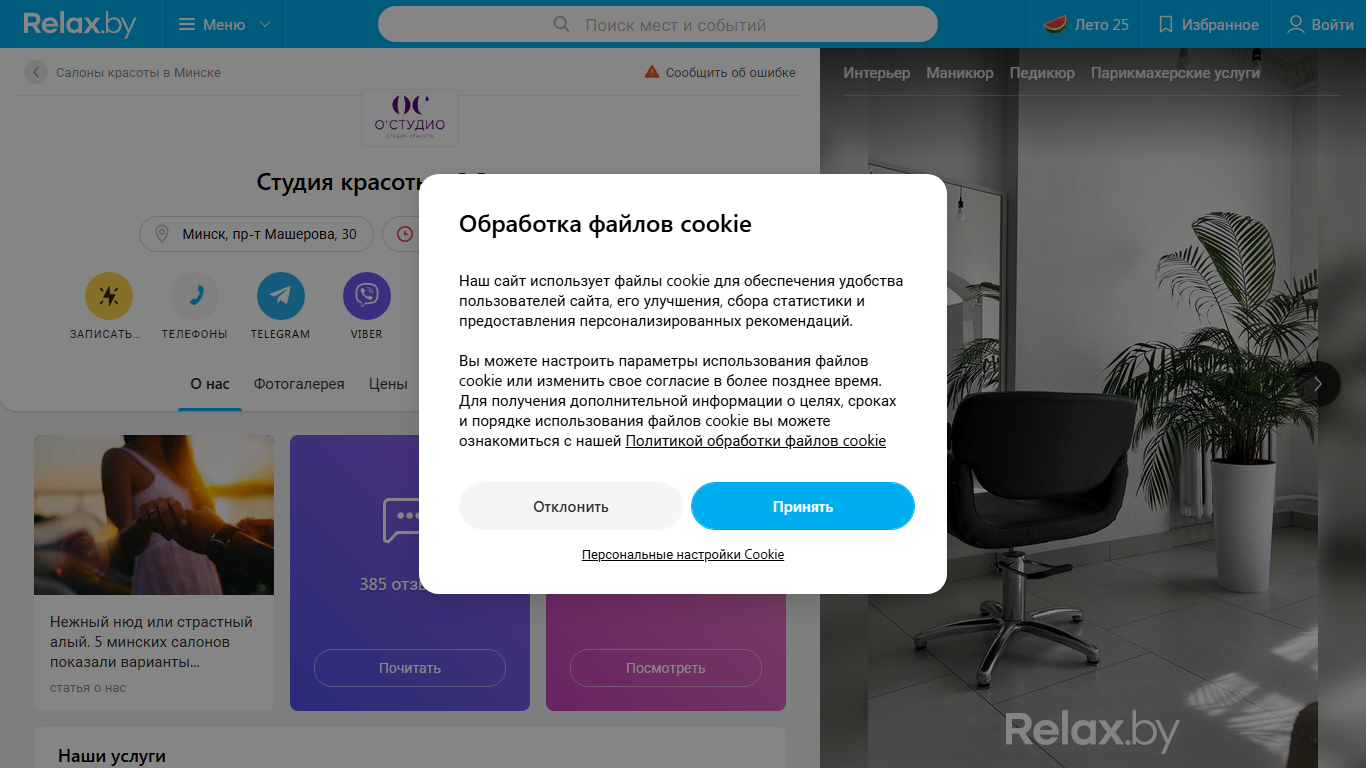Viewport: 1366px width, 768px height.
Task: Switch to the Цены tab
Action: coord(388,384)
